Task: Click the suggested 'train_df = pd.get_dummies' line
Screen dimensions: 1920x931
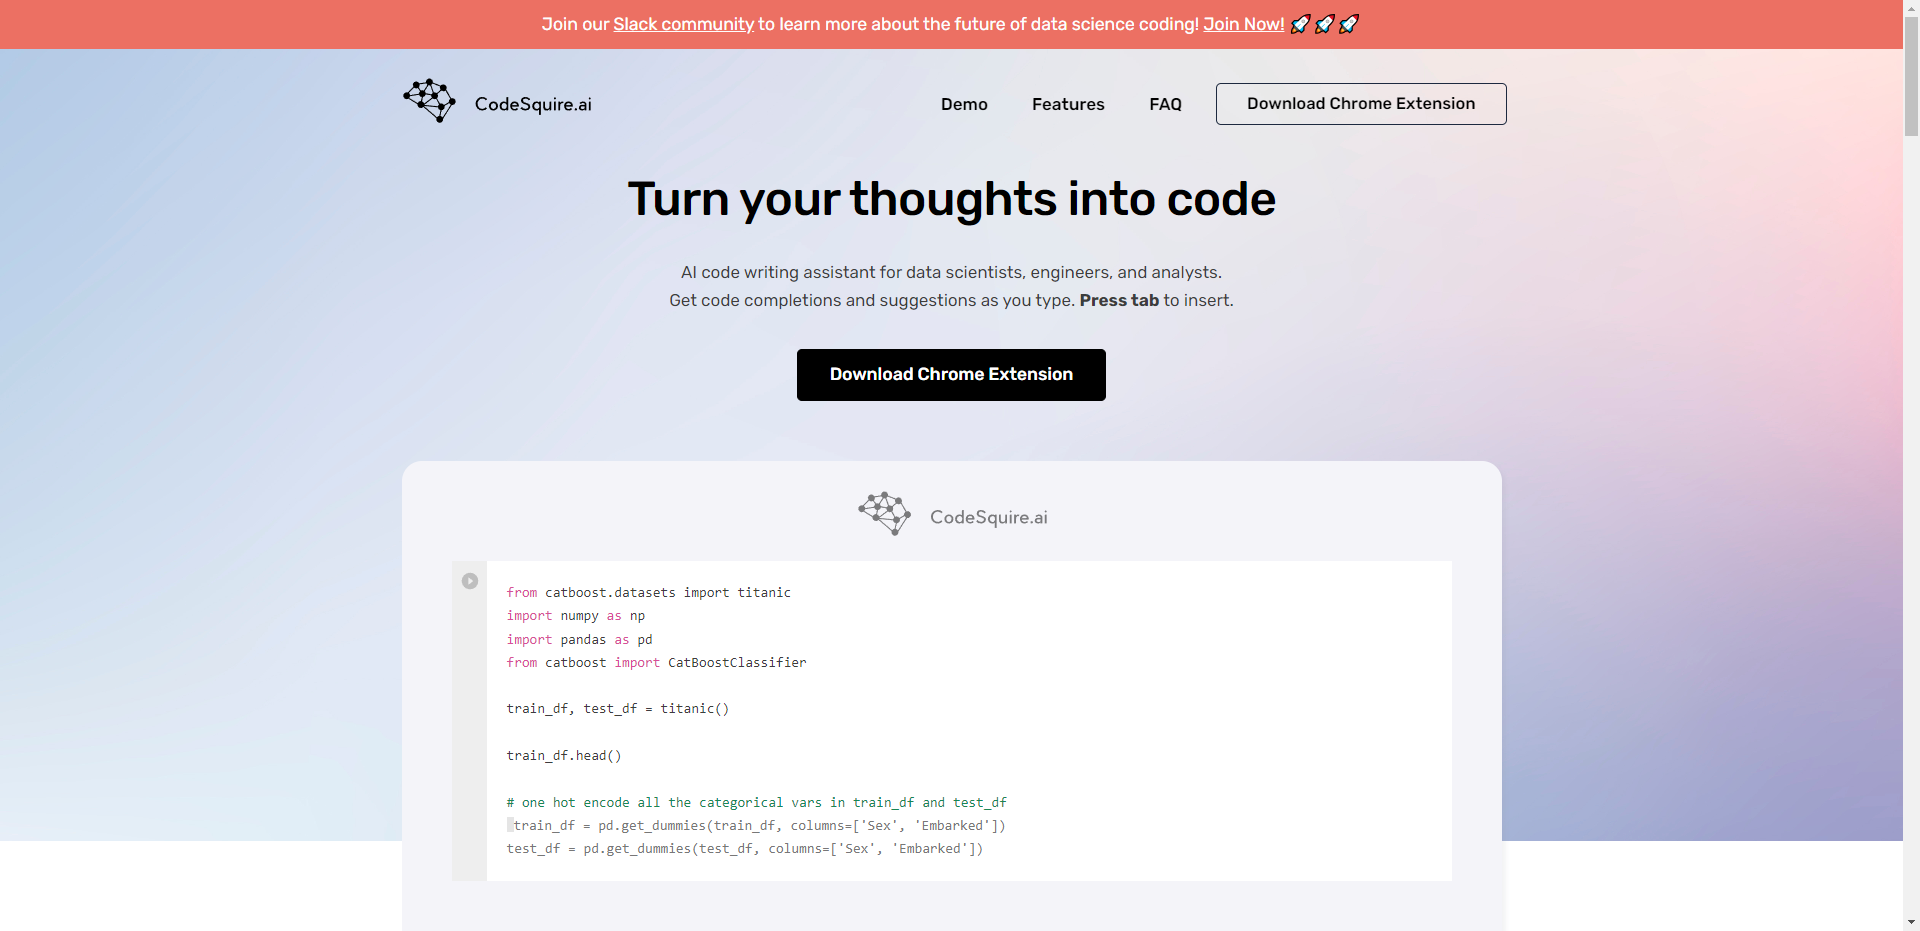Action: tap(759, 826)
